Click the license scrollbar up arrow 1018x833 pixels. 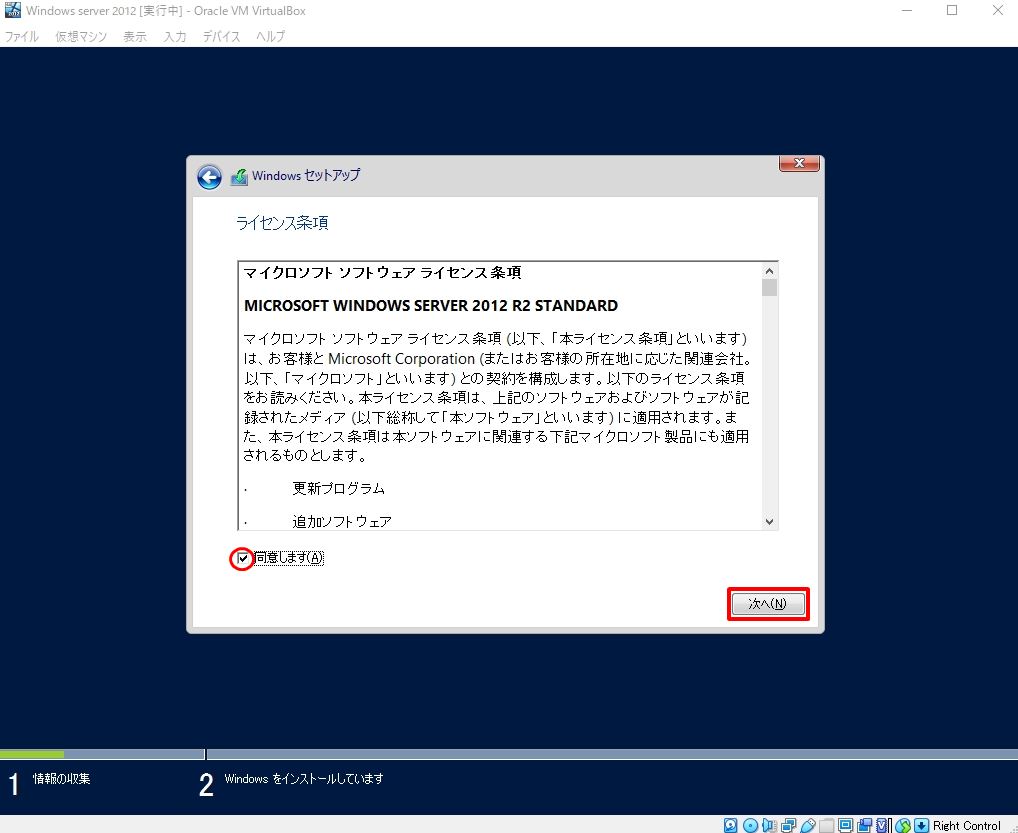(769, 271)
